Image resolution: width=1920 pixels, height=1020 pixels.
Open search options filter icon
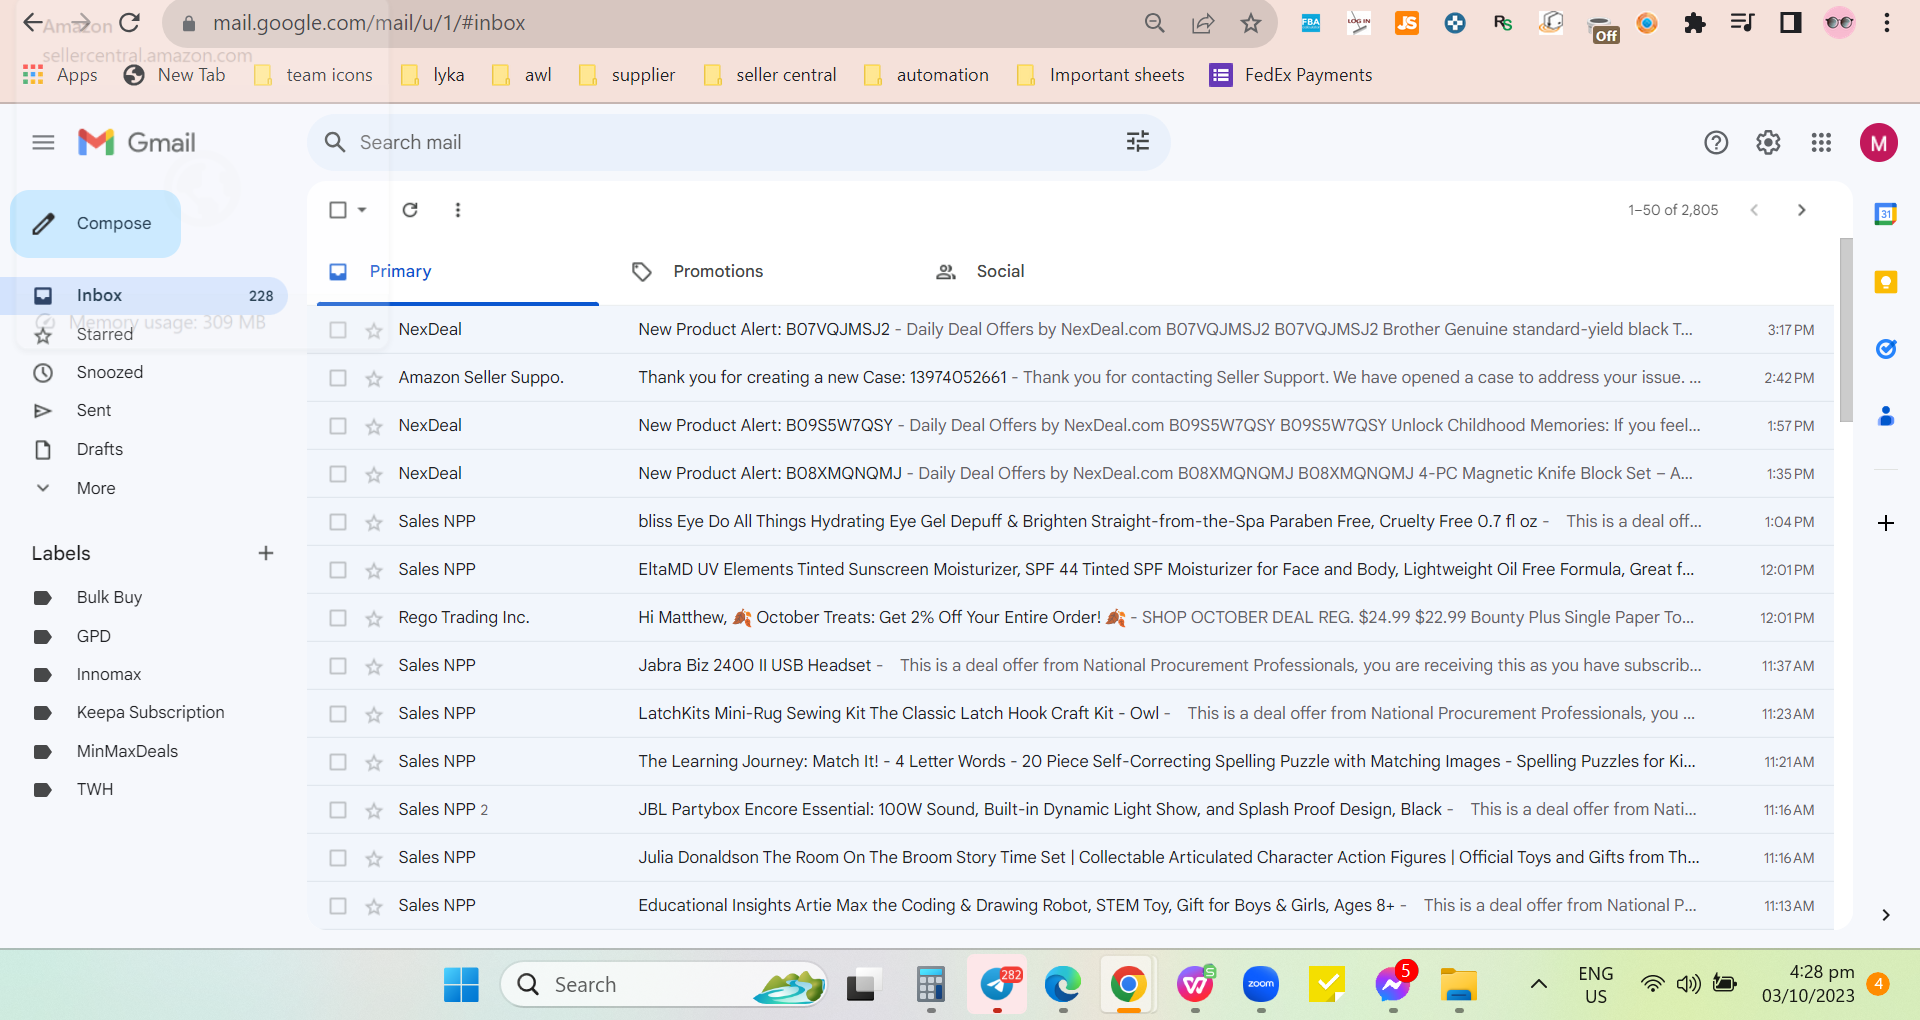click(1138, 142)
